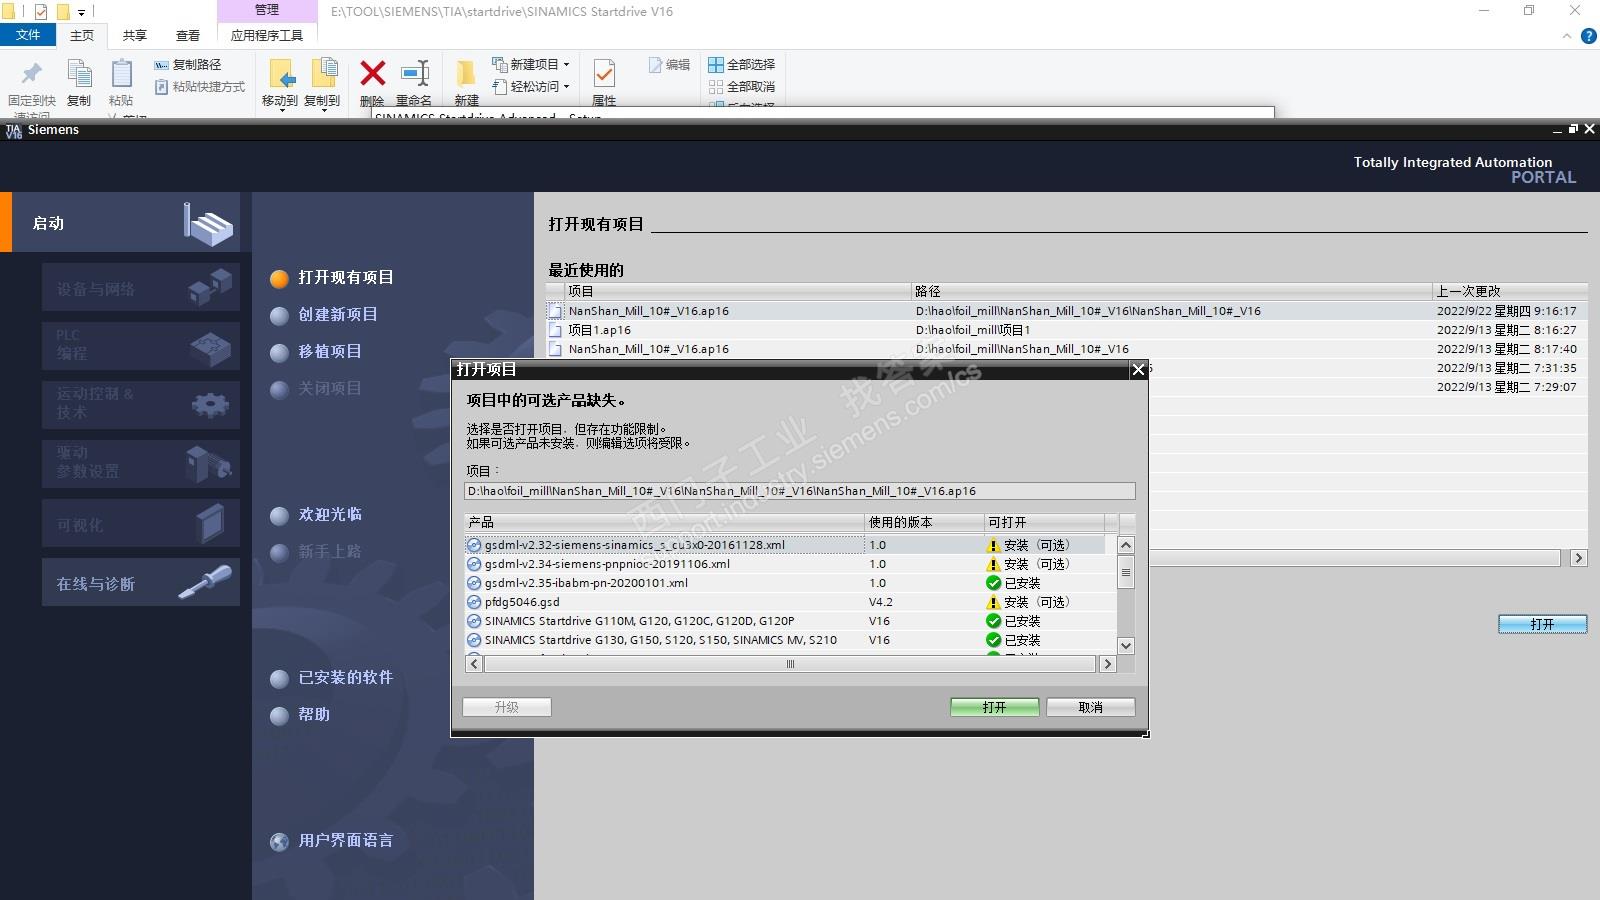This screenshot has width=1600, height=900.
Task: Click the product list scroll right arrow
Action: pos(1107,664)
